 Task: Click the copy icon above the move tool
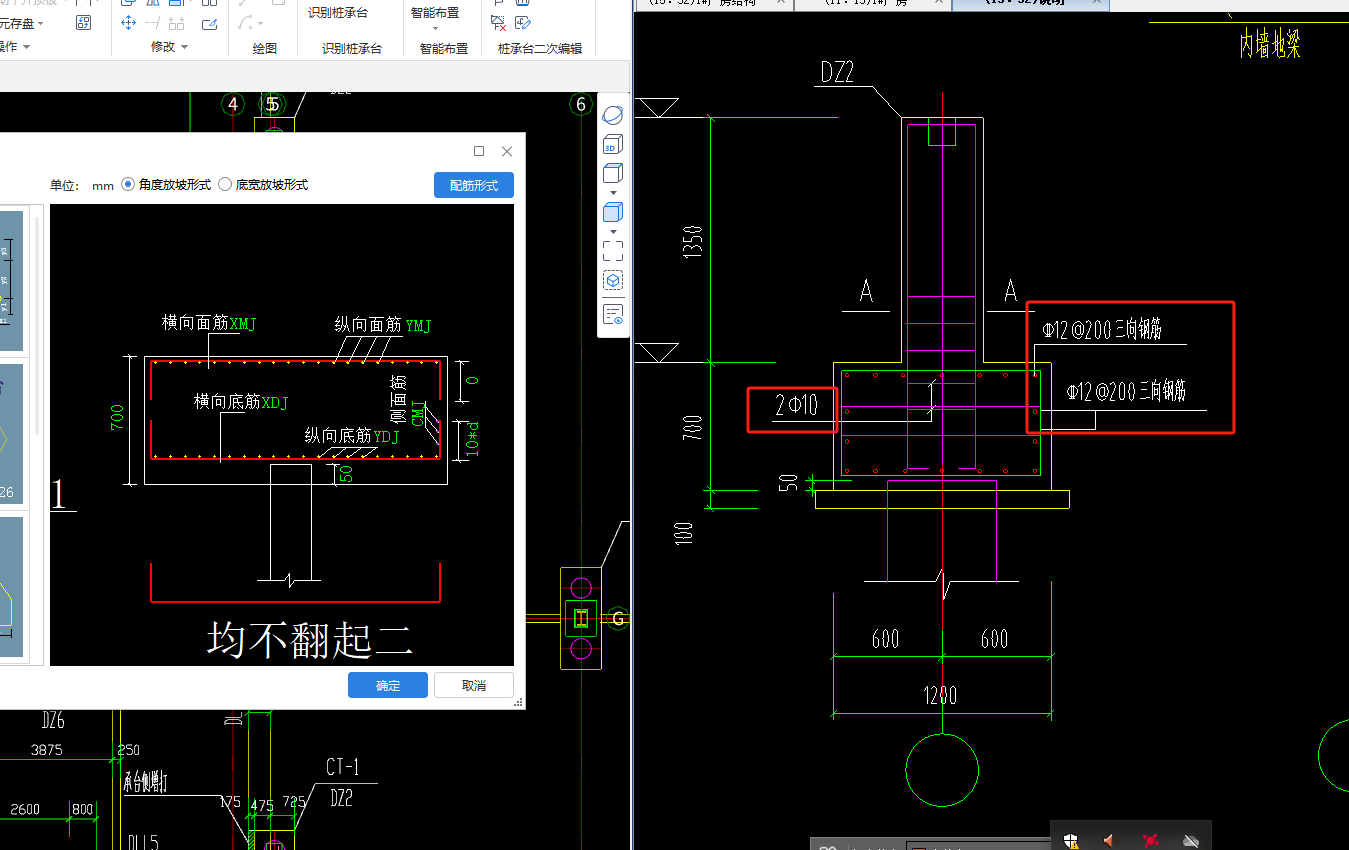tap(128, 3)
